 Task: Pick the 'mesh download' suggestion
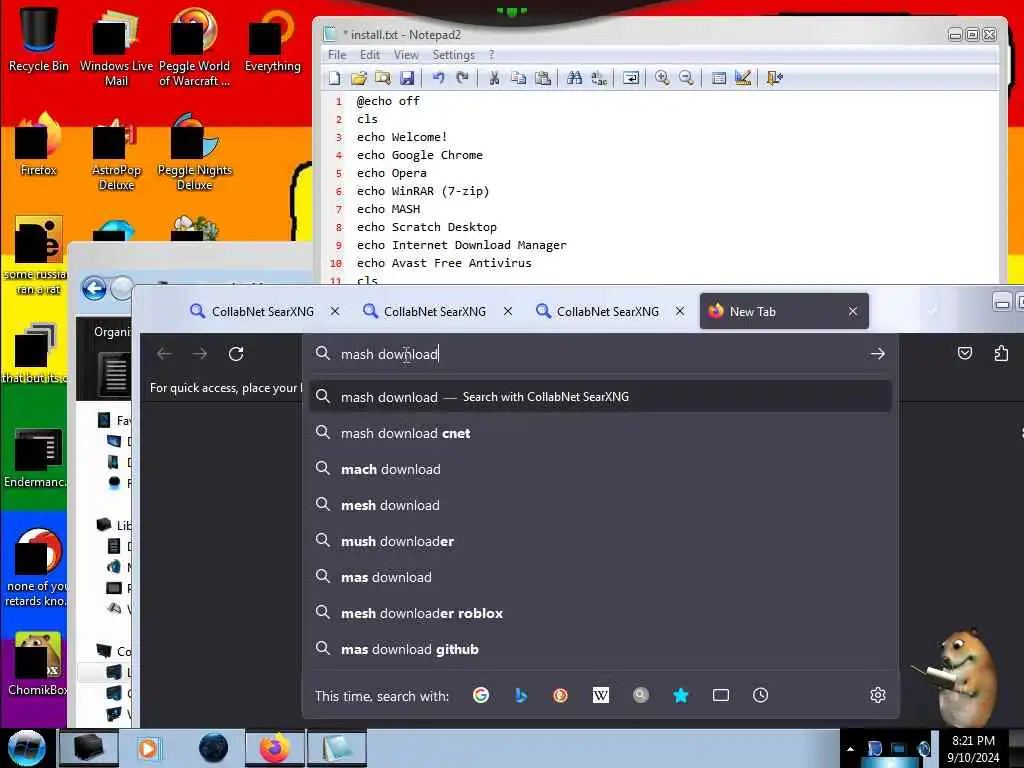pos(600,505)
